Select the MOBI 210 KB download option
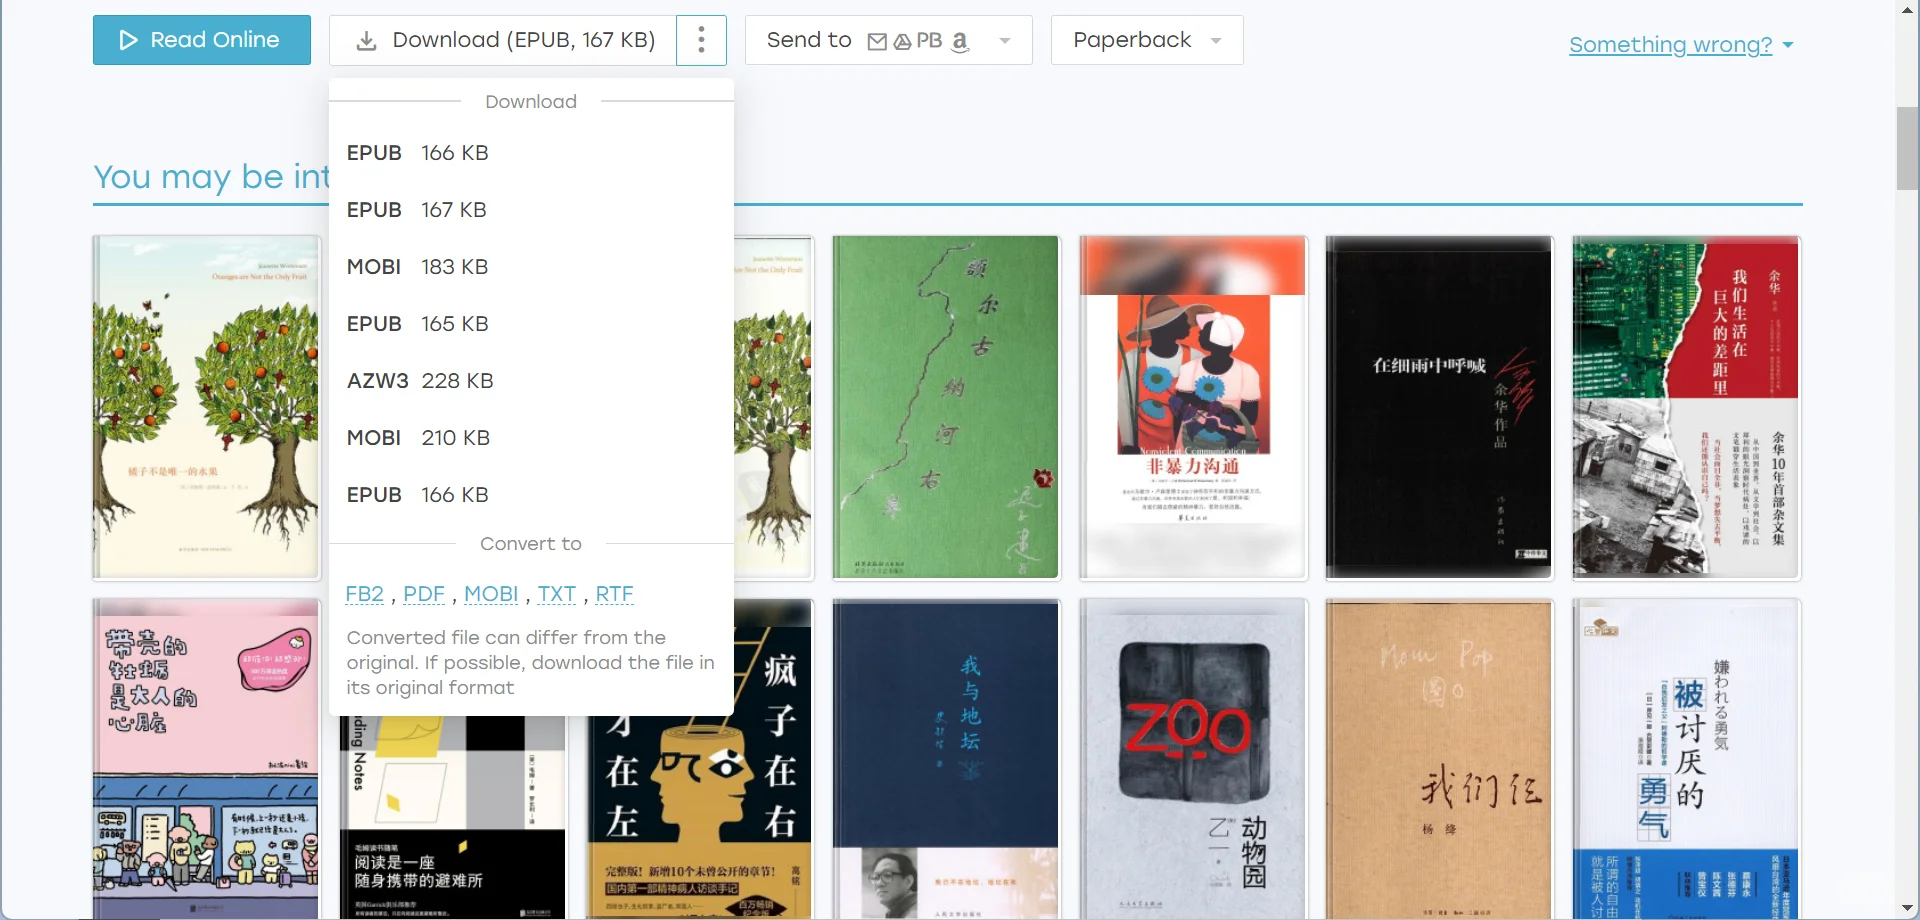This screenshot has width=1920, height=920. (531, 438)
